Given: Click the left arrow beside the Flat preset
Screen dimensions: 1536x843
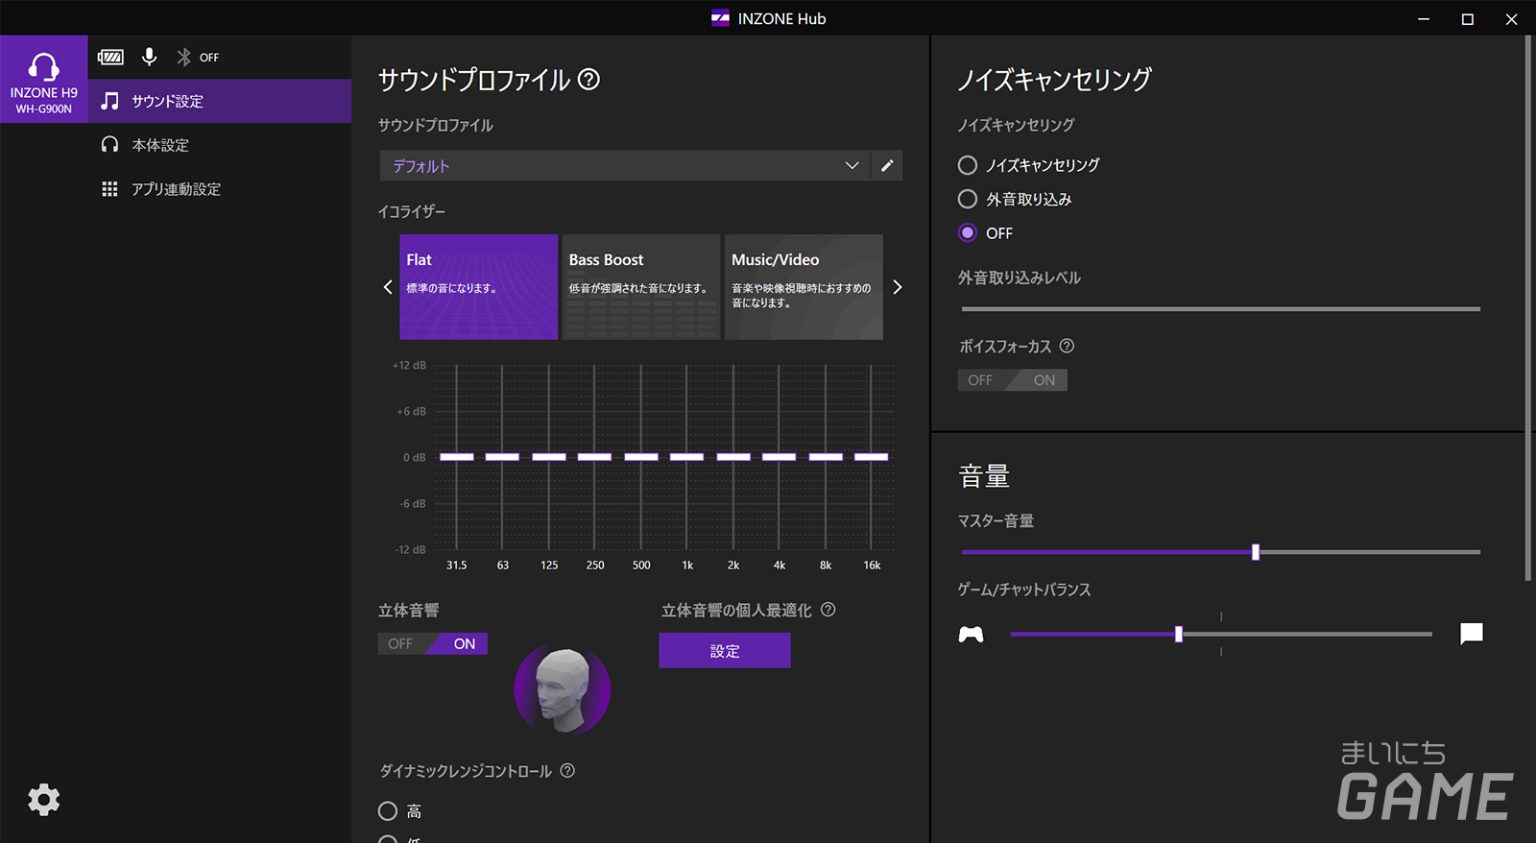Looking at the screenshot, I should (x=388, y=287).
